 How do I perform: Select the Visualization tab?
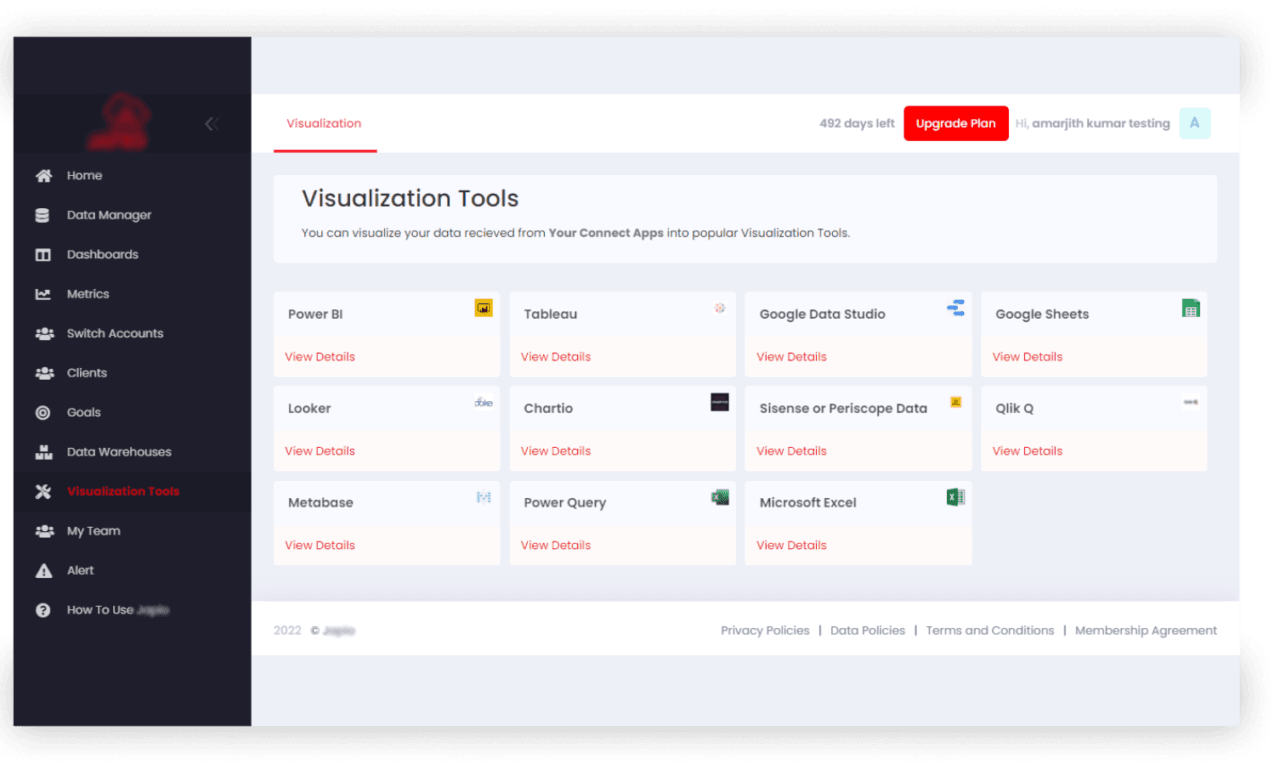[324, 124]
